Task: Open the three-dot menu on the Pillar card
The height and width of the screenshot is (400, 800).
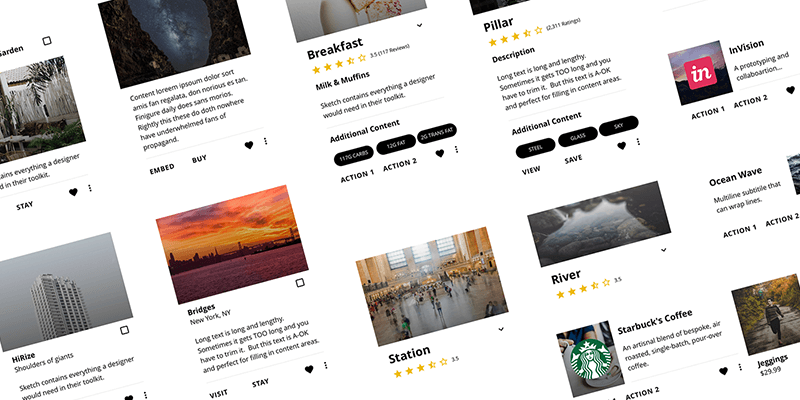Action: pyautogui.click(x=638, y=142)
